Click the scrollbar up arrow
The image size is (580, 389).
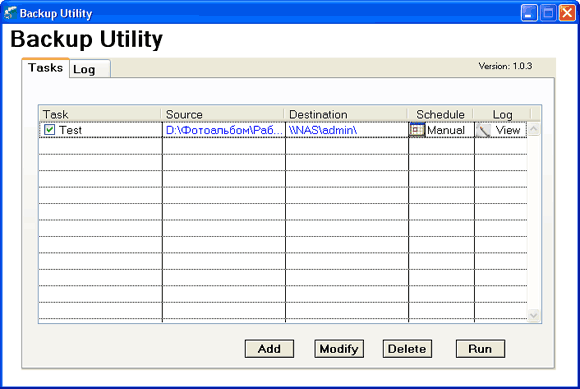(533, 129)
